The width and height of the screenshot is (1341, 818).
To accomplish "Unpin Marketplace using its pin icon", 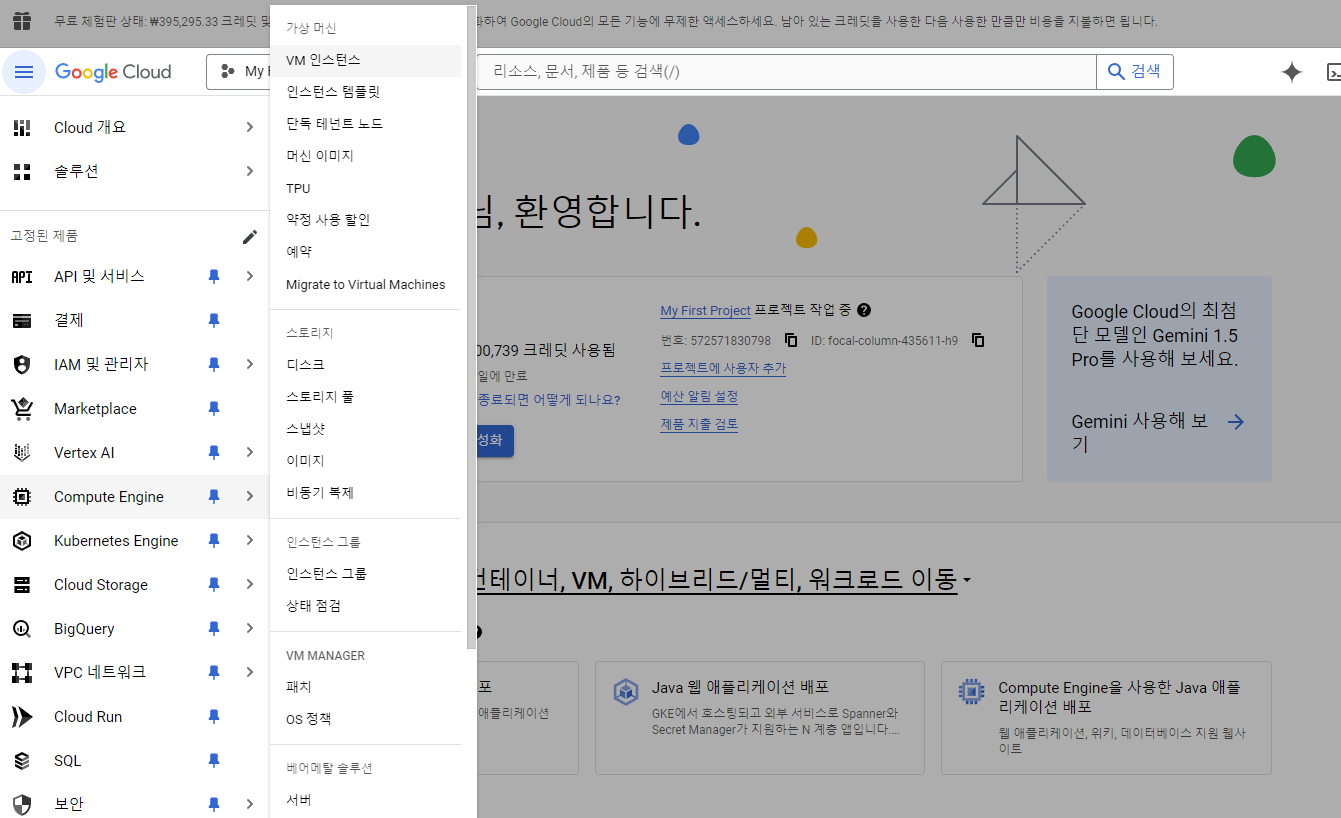I will pyautogui.click(x=213, y=409).
